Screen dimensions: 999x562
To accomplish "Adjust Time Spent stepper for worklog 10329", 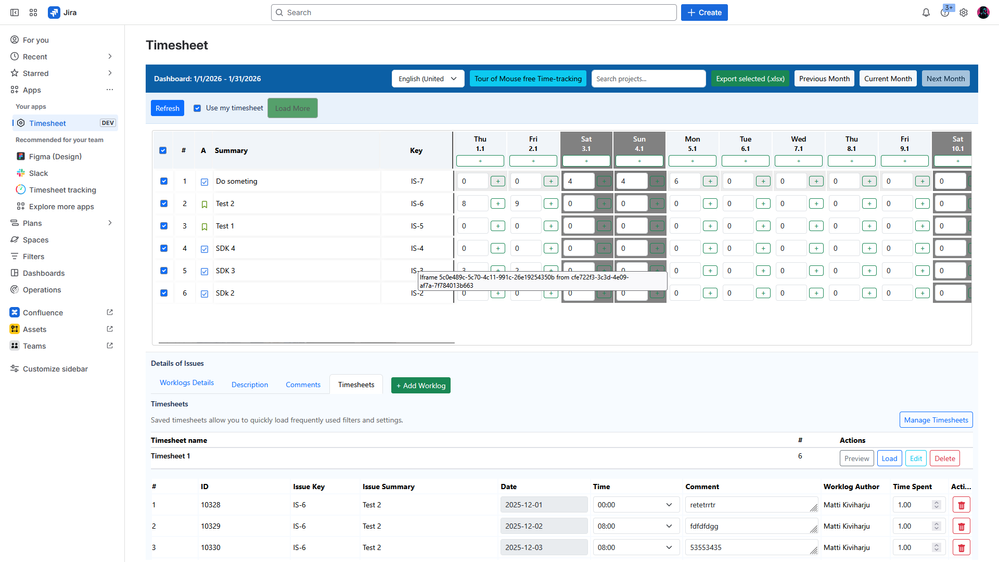I will [937, 526].
